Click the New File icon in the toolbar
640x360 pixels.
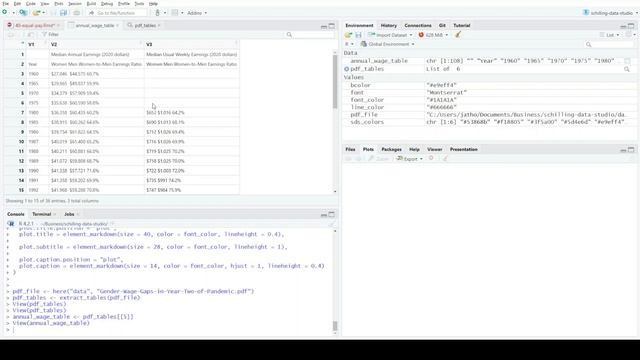coord(5,13)
